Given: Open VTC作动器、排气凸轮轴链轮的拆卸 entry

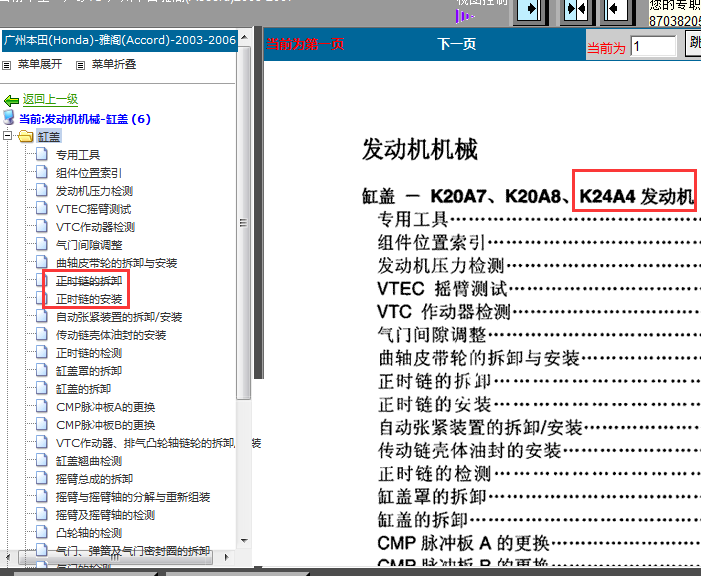Looking at the screenshot, I should 145,443.
